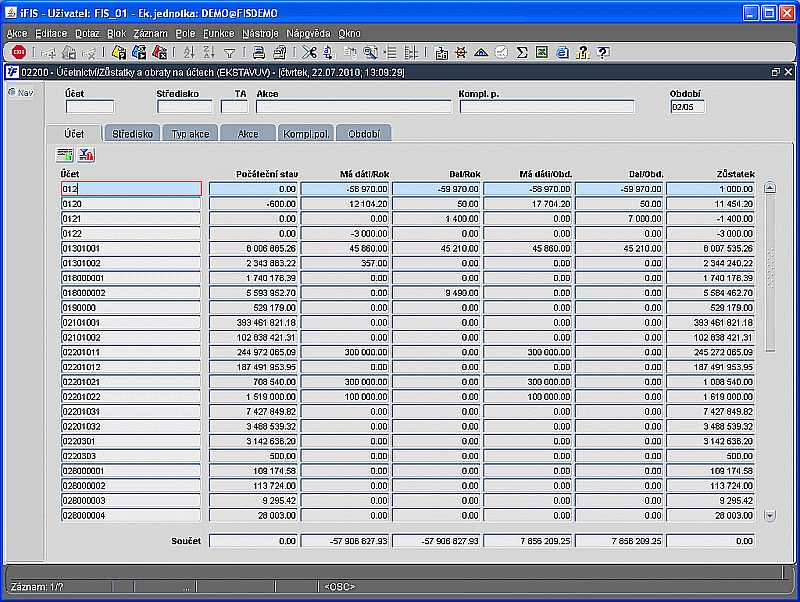Click the Účet filter input field
800x602 pixels.
(x=90, y=107)
